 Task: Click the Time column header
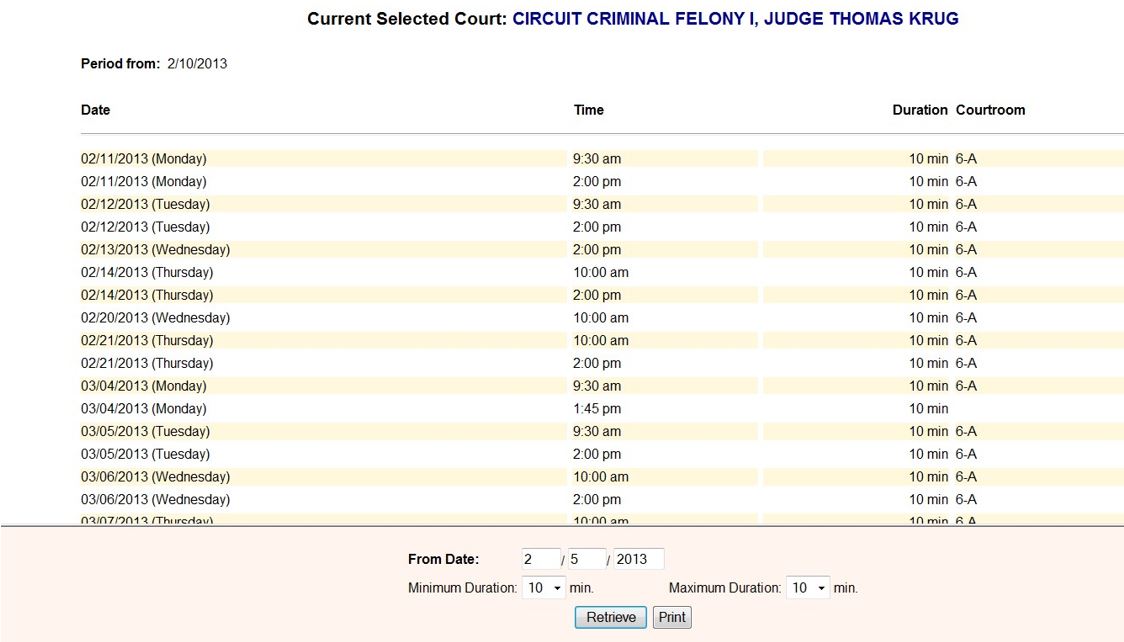coord(589,110)
